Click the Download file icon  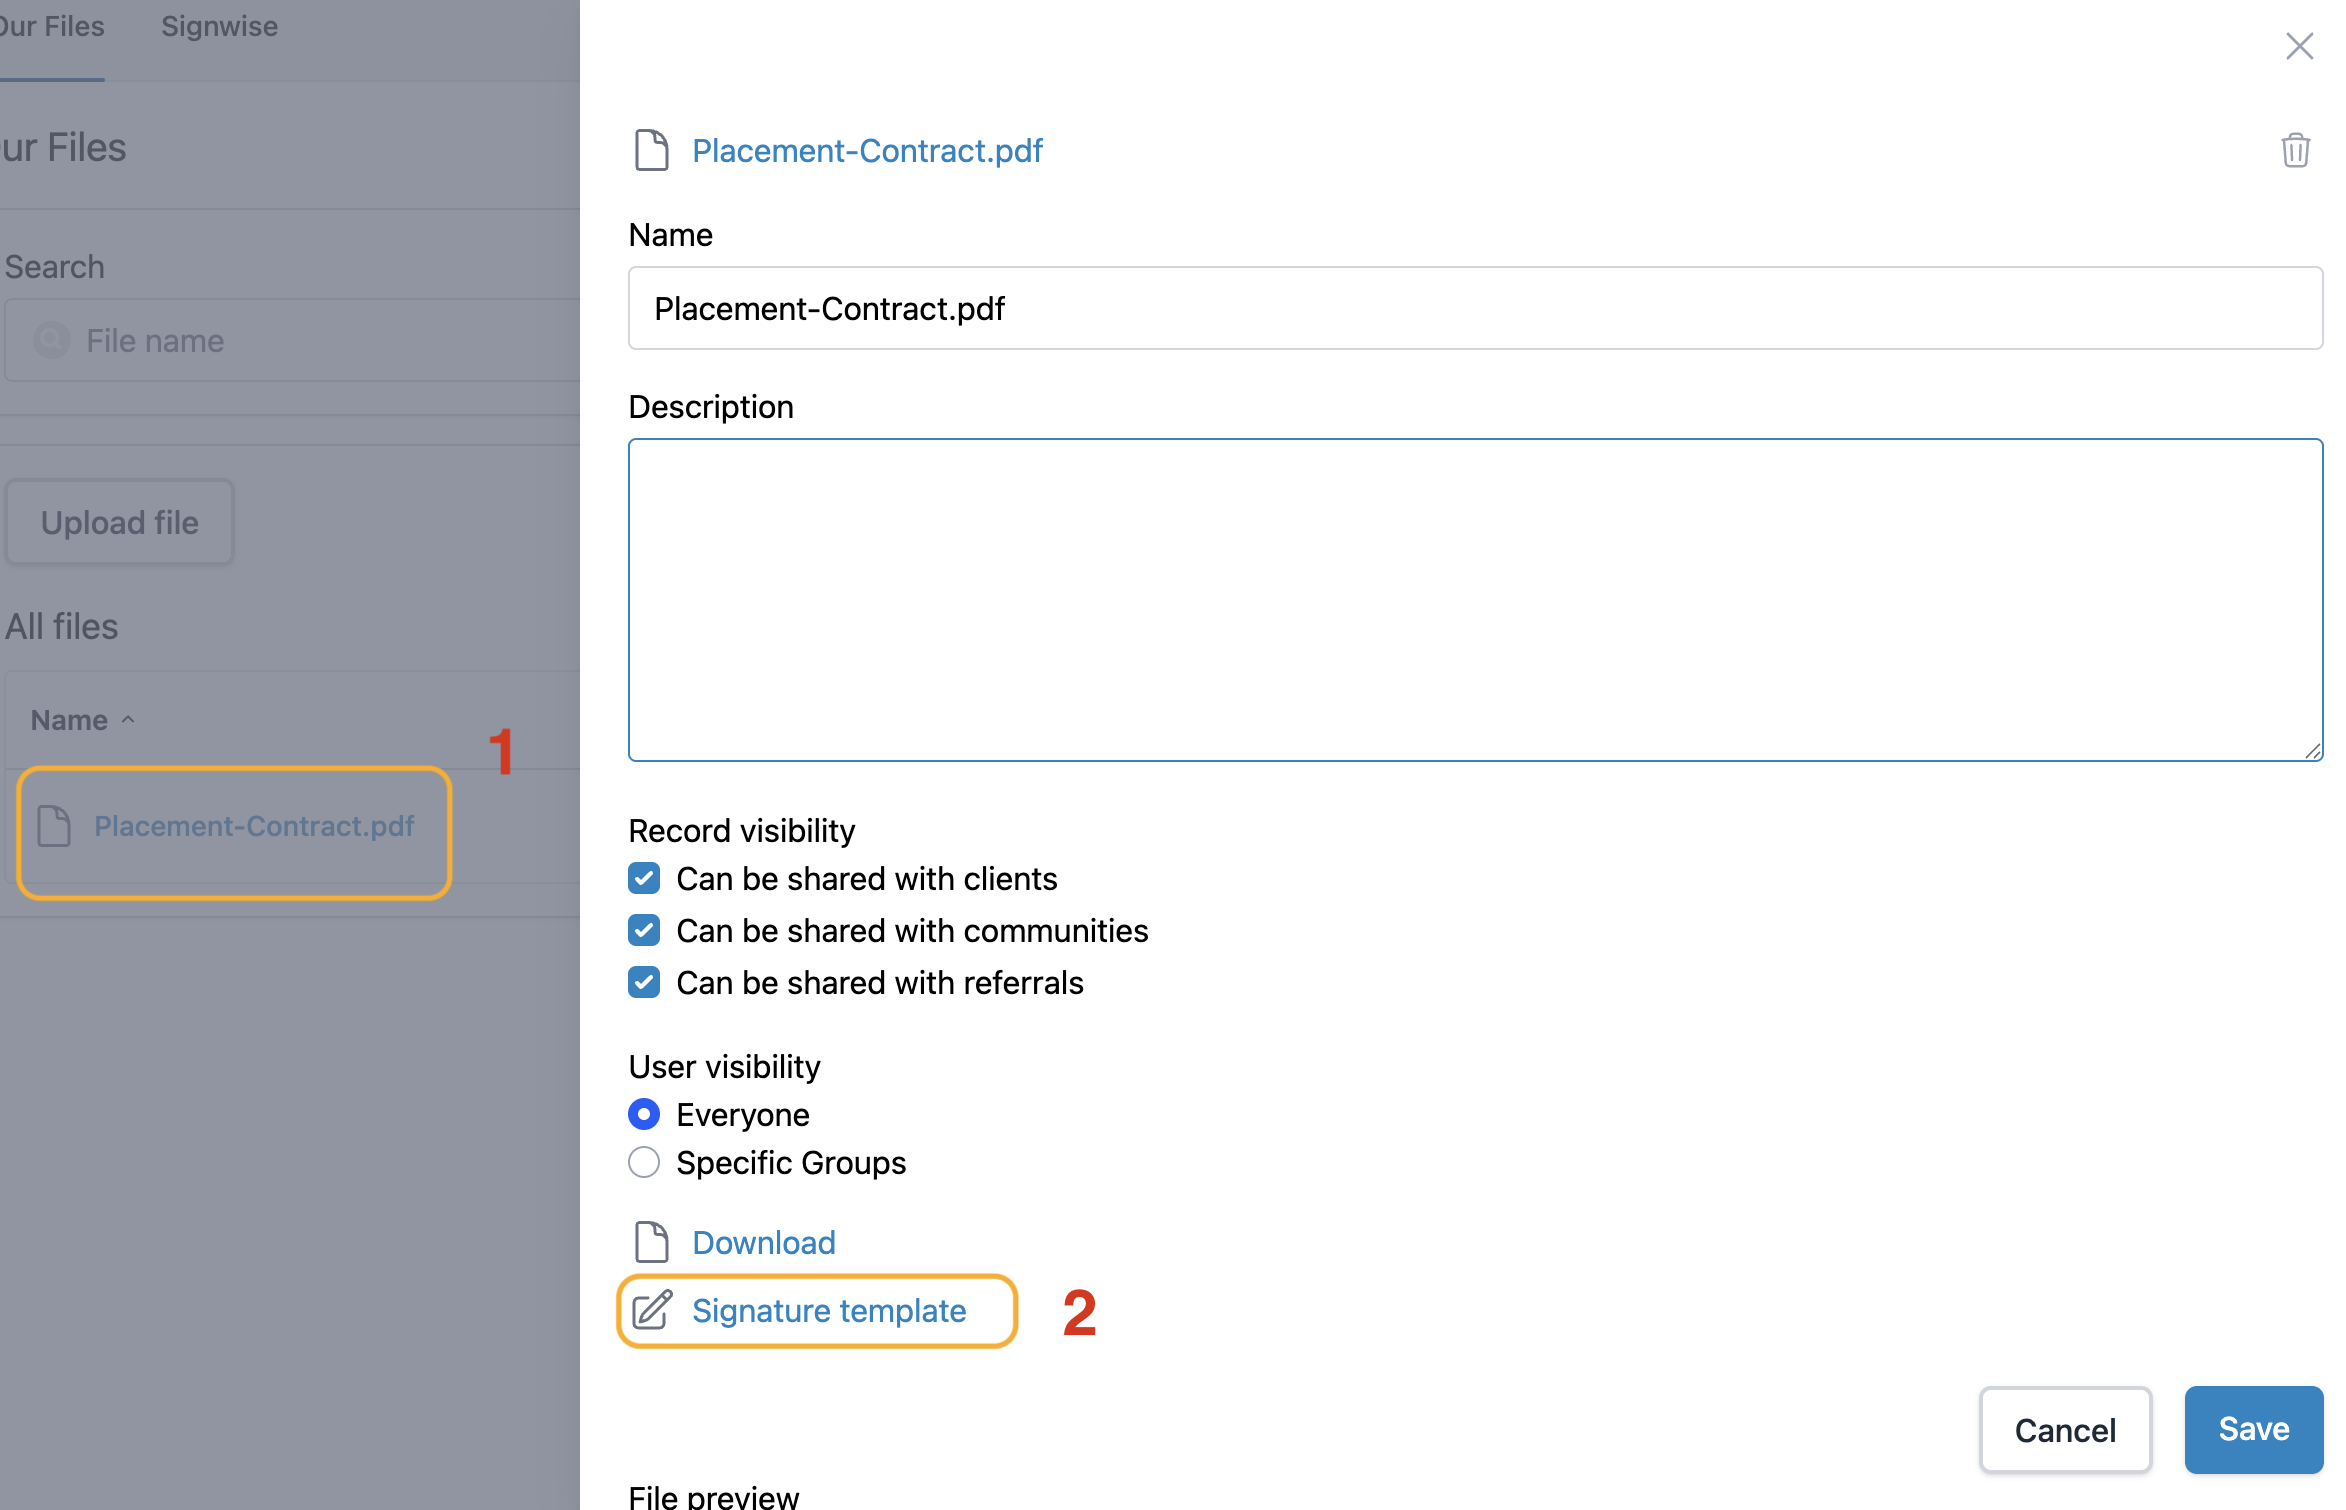click(652, 1242)
